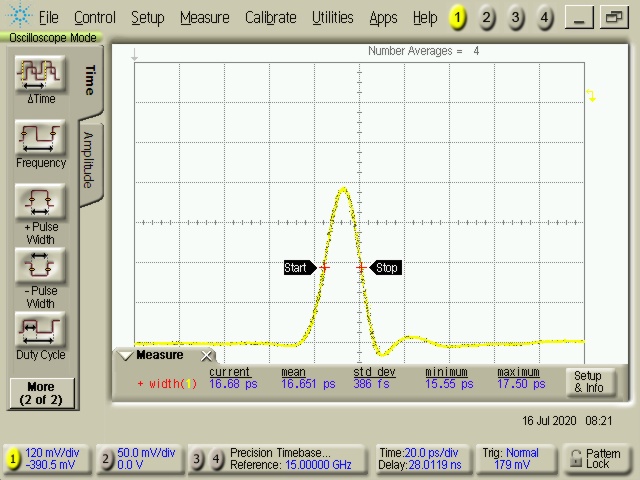This screenshot has width=640, height=480.
Task: Click the Frequency measurement icon
Action: [x=41, y=139]
